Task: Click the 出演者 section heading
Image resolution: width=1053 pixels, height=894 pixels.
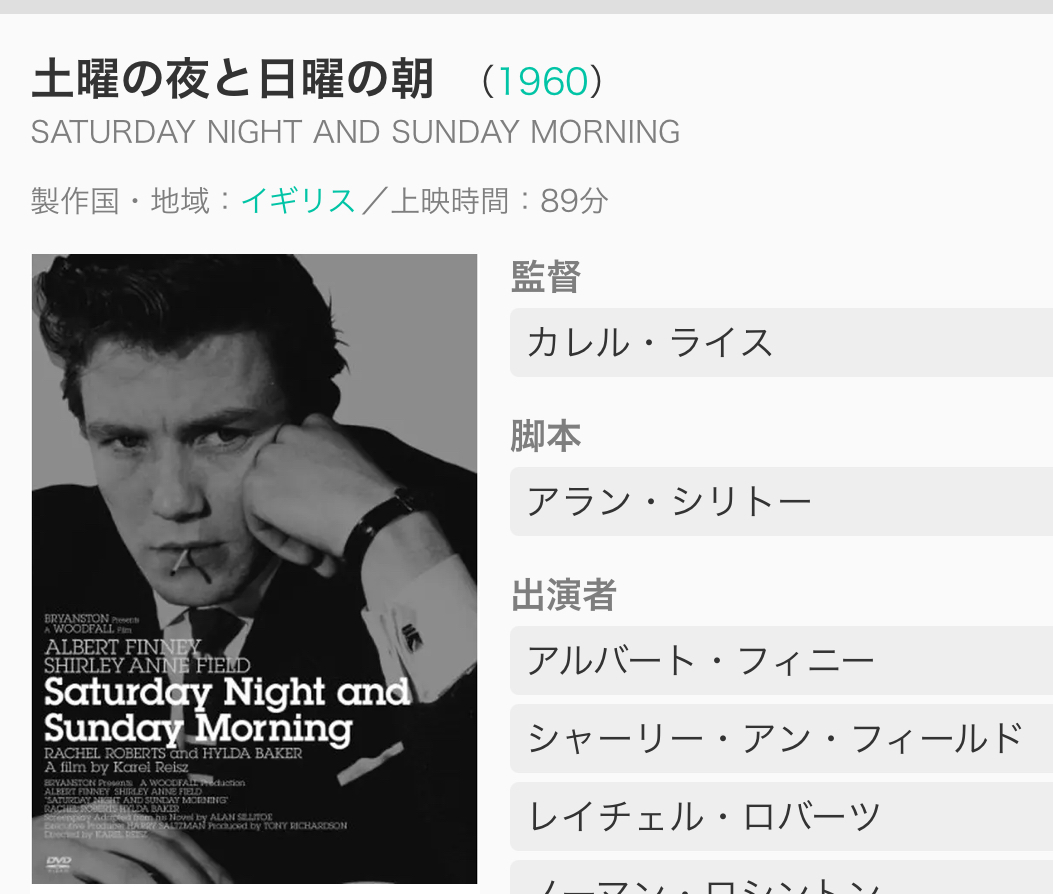Action: coord(563,595)
